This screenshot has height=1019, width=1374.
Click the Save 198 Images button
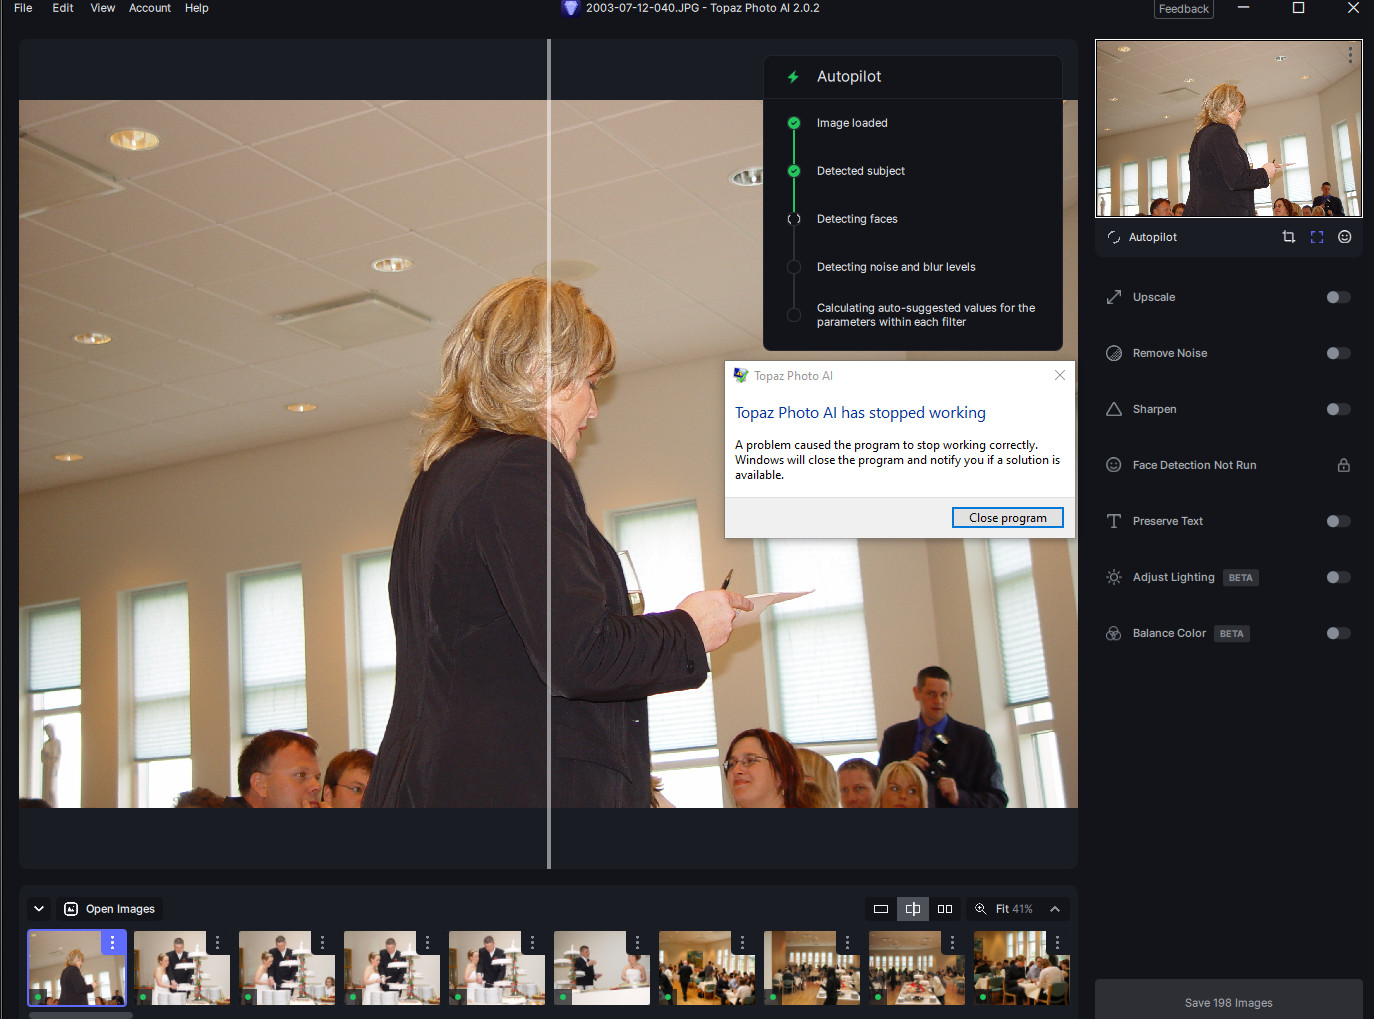click(x=1228, y=1002)
